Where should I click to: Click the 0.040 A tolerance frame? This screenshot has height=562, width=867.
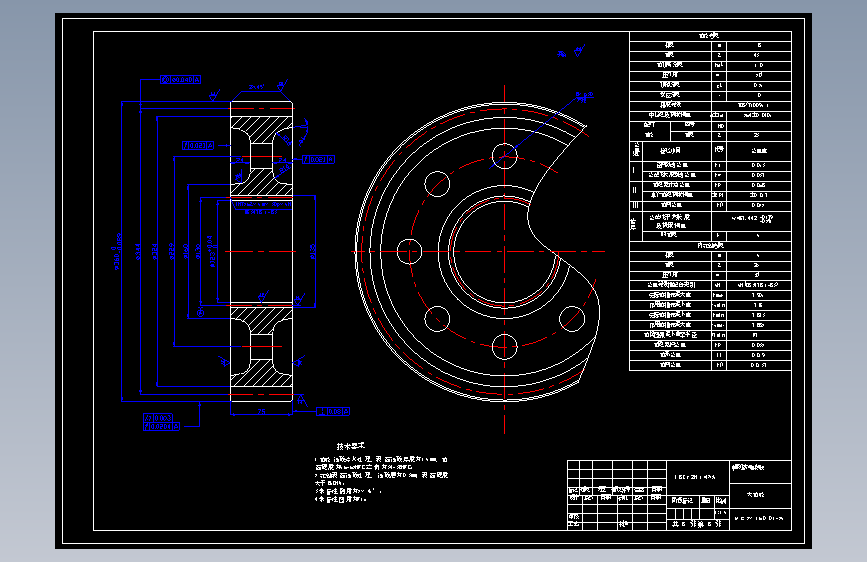click(180, 80)
